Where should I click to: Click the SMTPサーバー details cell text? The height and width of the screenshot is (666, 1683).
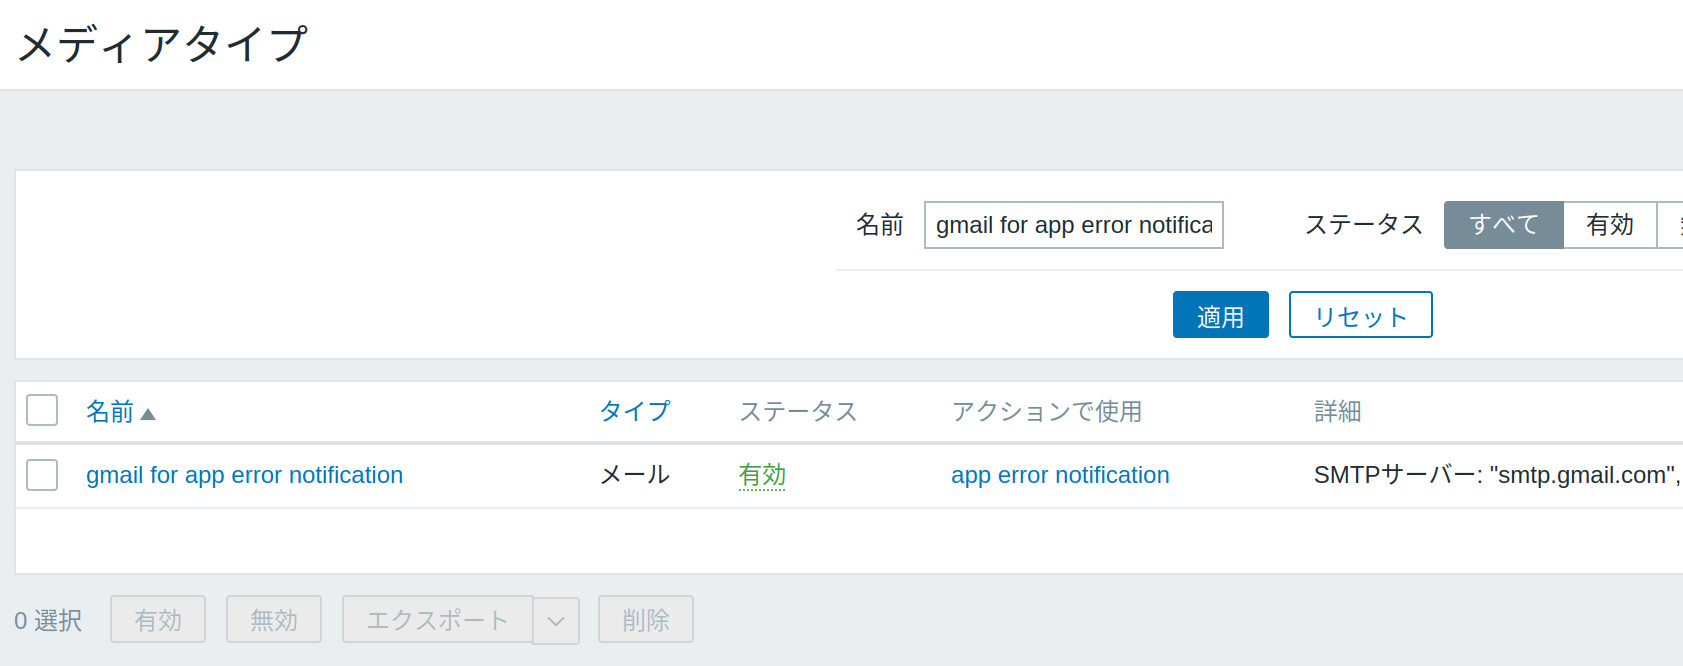[1496, 475]
